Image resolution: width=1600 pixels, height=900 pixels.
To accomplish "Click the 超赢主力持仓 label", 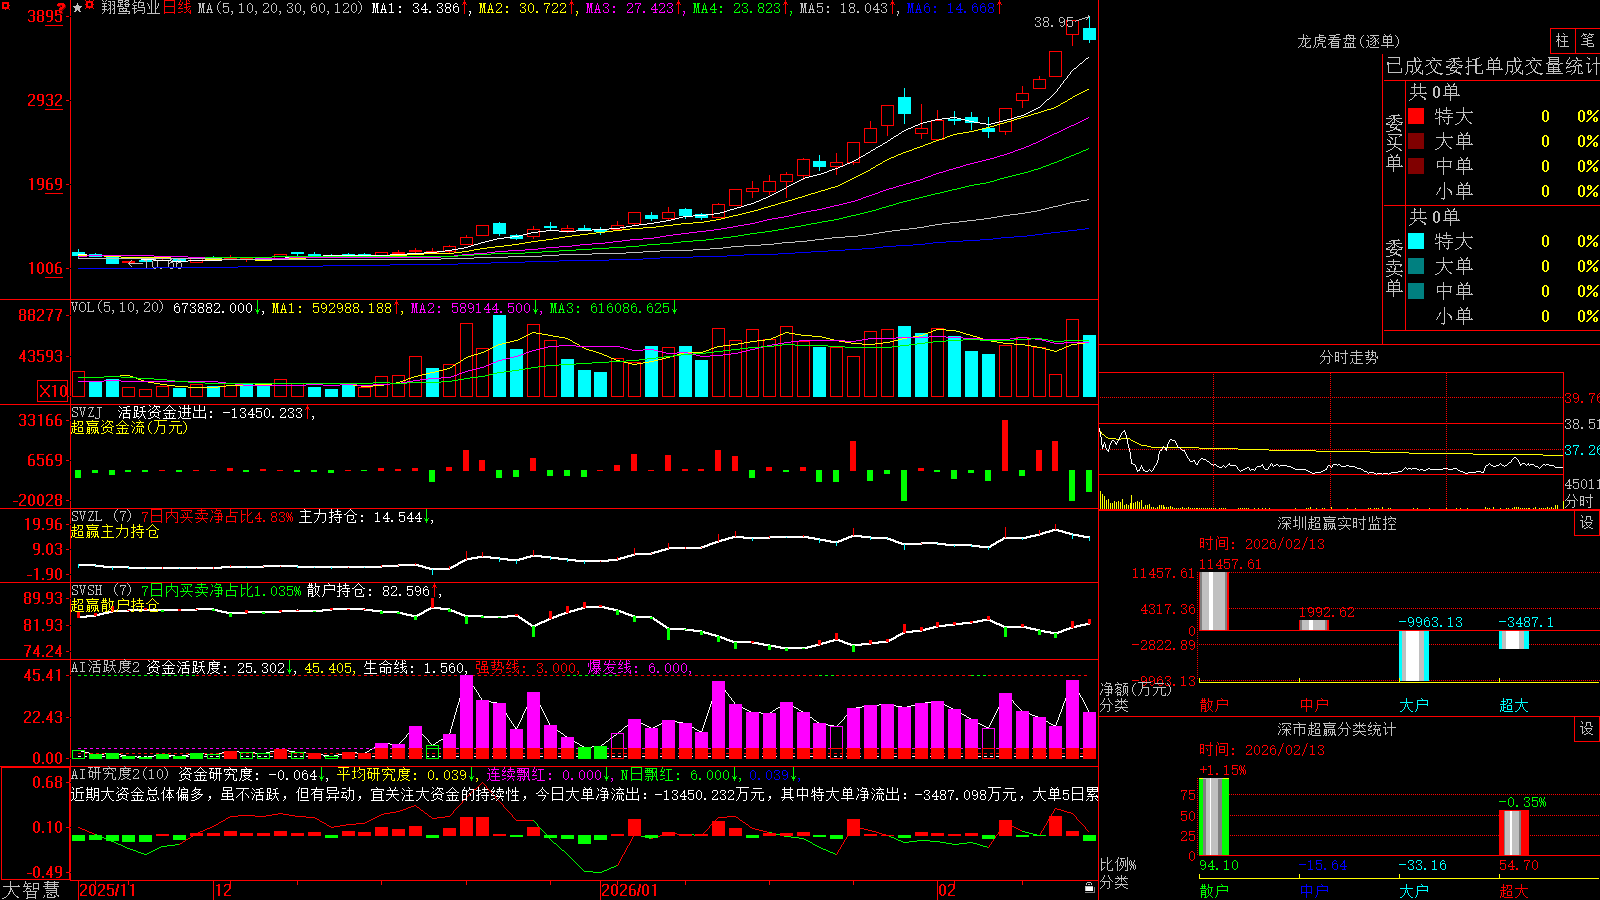I will [115, 532].
